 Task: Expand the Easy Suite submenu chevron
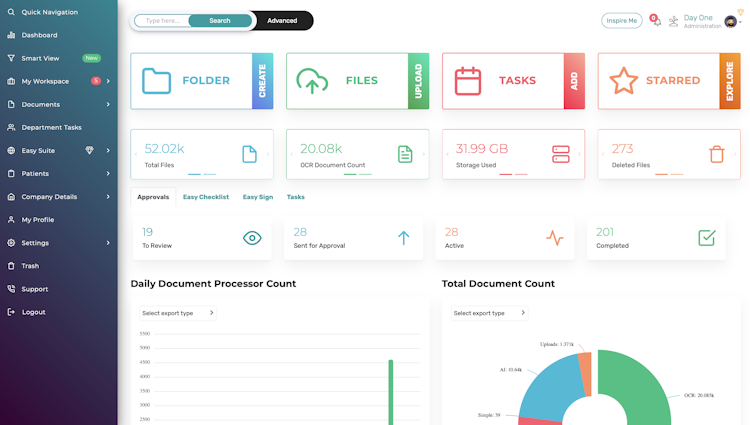coord(108,150)
